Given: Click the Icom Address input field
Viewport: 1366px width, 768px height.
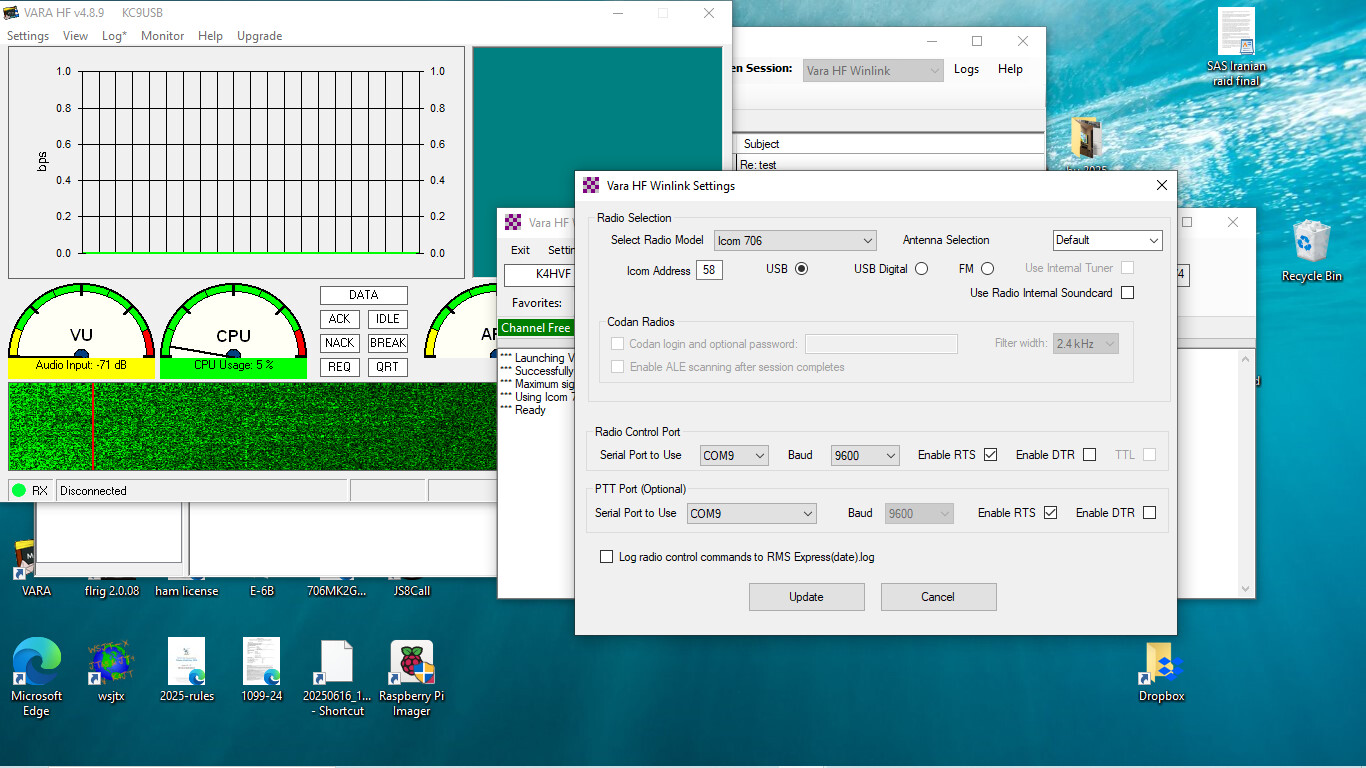Looking at the screenshot, I should tap(709, 271).
